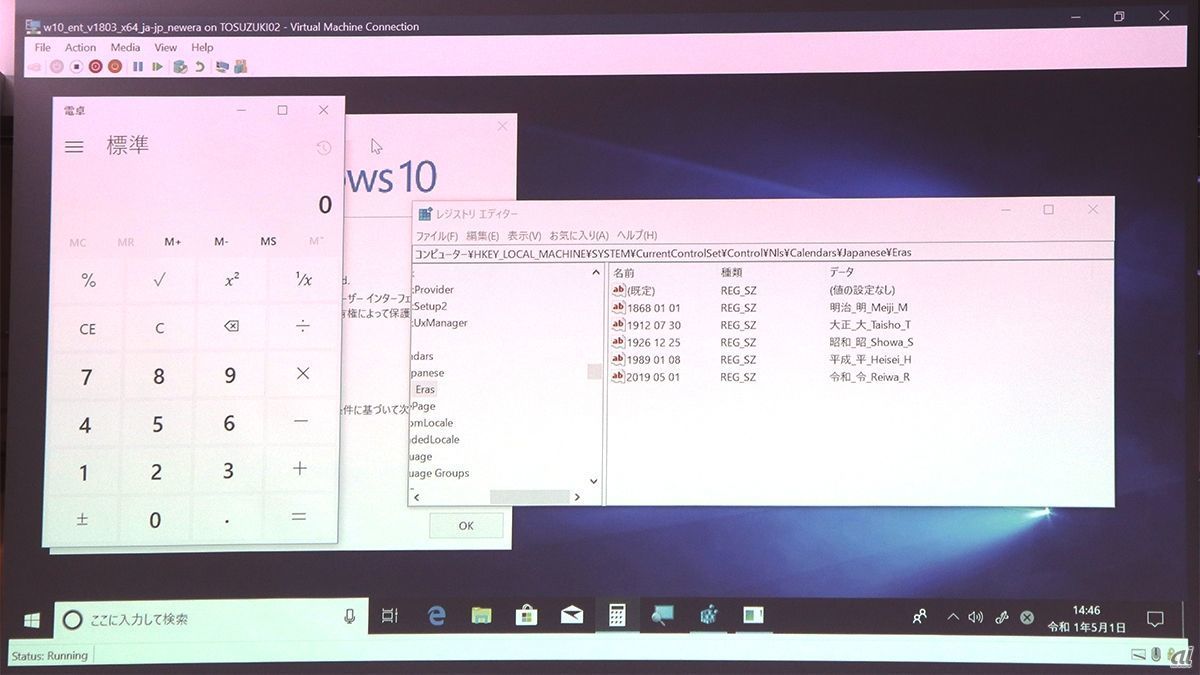Click the number 7 key
1200x675 pixels.
pyautogui.click(x=86, y=377)
